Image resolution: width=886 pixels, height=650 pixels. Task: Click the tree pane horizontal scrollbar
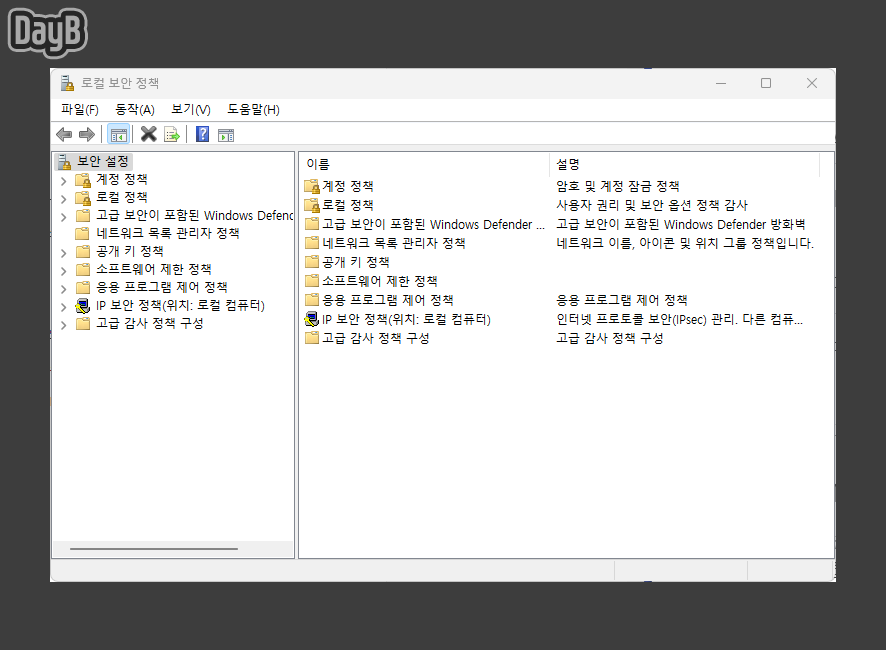(x=154, y=548)
